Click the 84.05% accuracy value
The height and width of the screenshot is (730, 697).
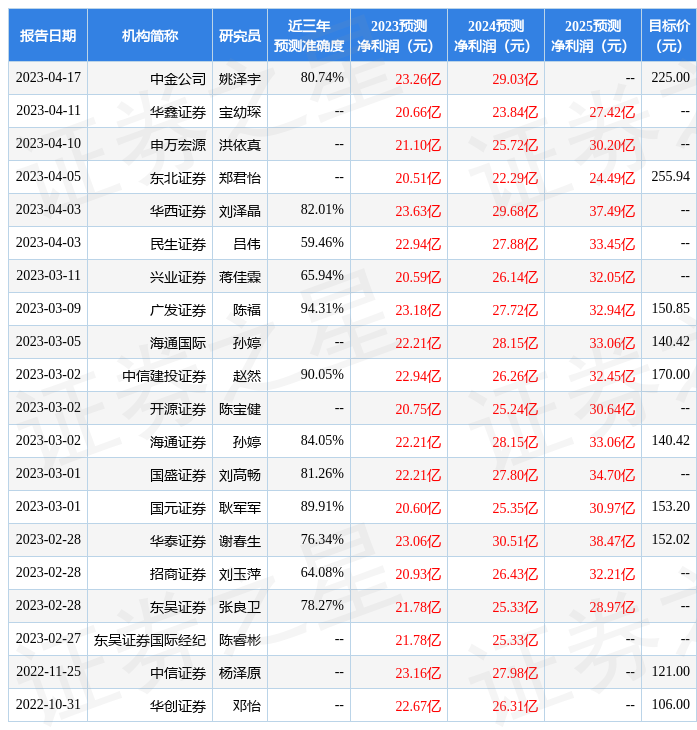[322, 441]
